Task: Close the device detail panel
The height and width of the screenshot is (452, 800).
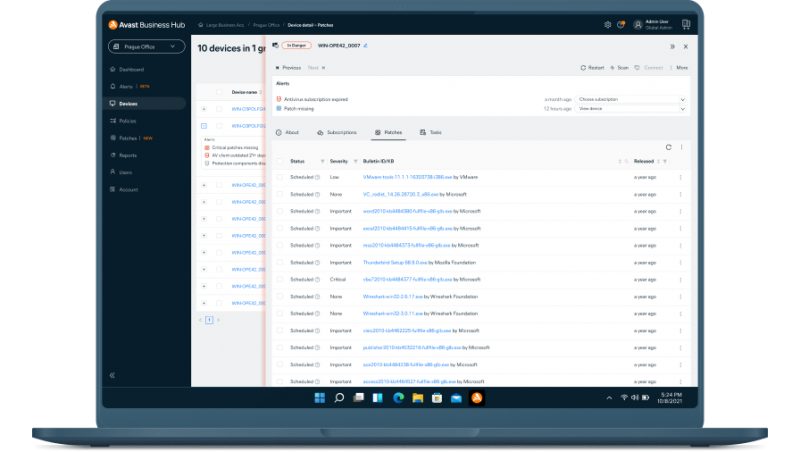Action: pos(686,46)
